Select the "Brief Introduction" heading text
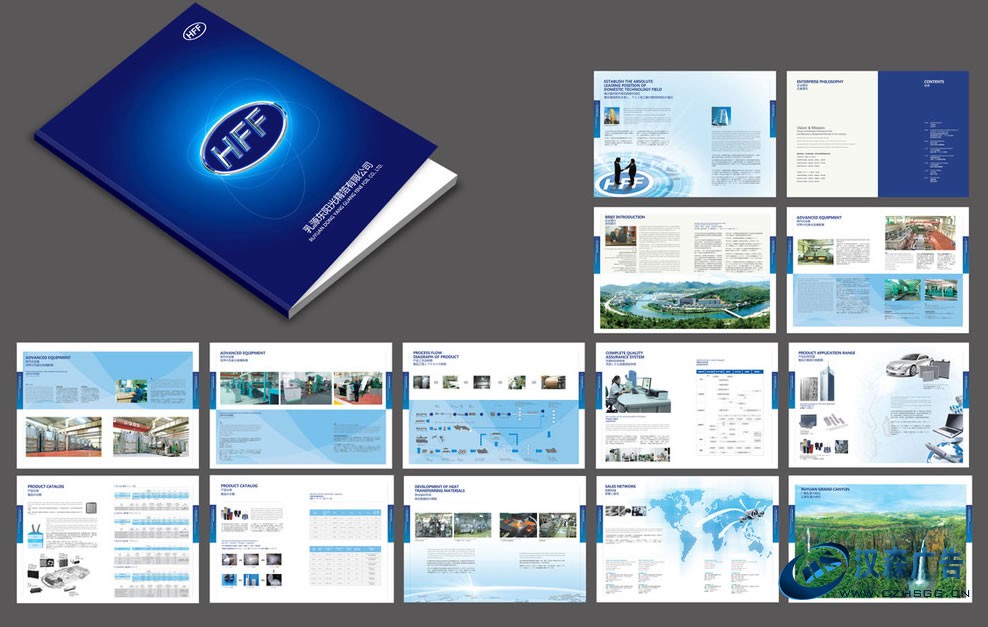 pos(625,217)
